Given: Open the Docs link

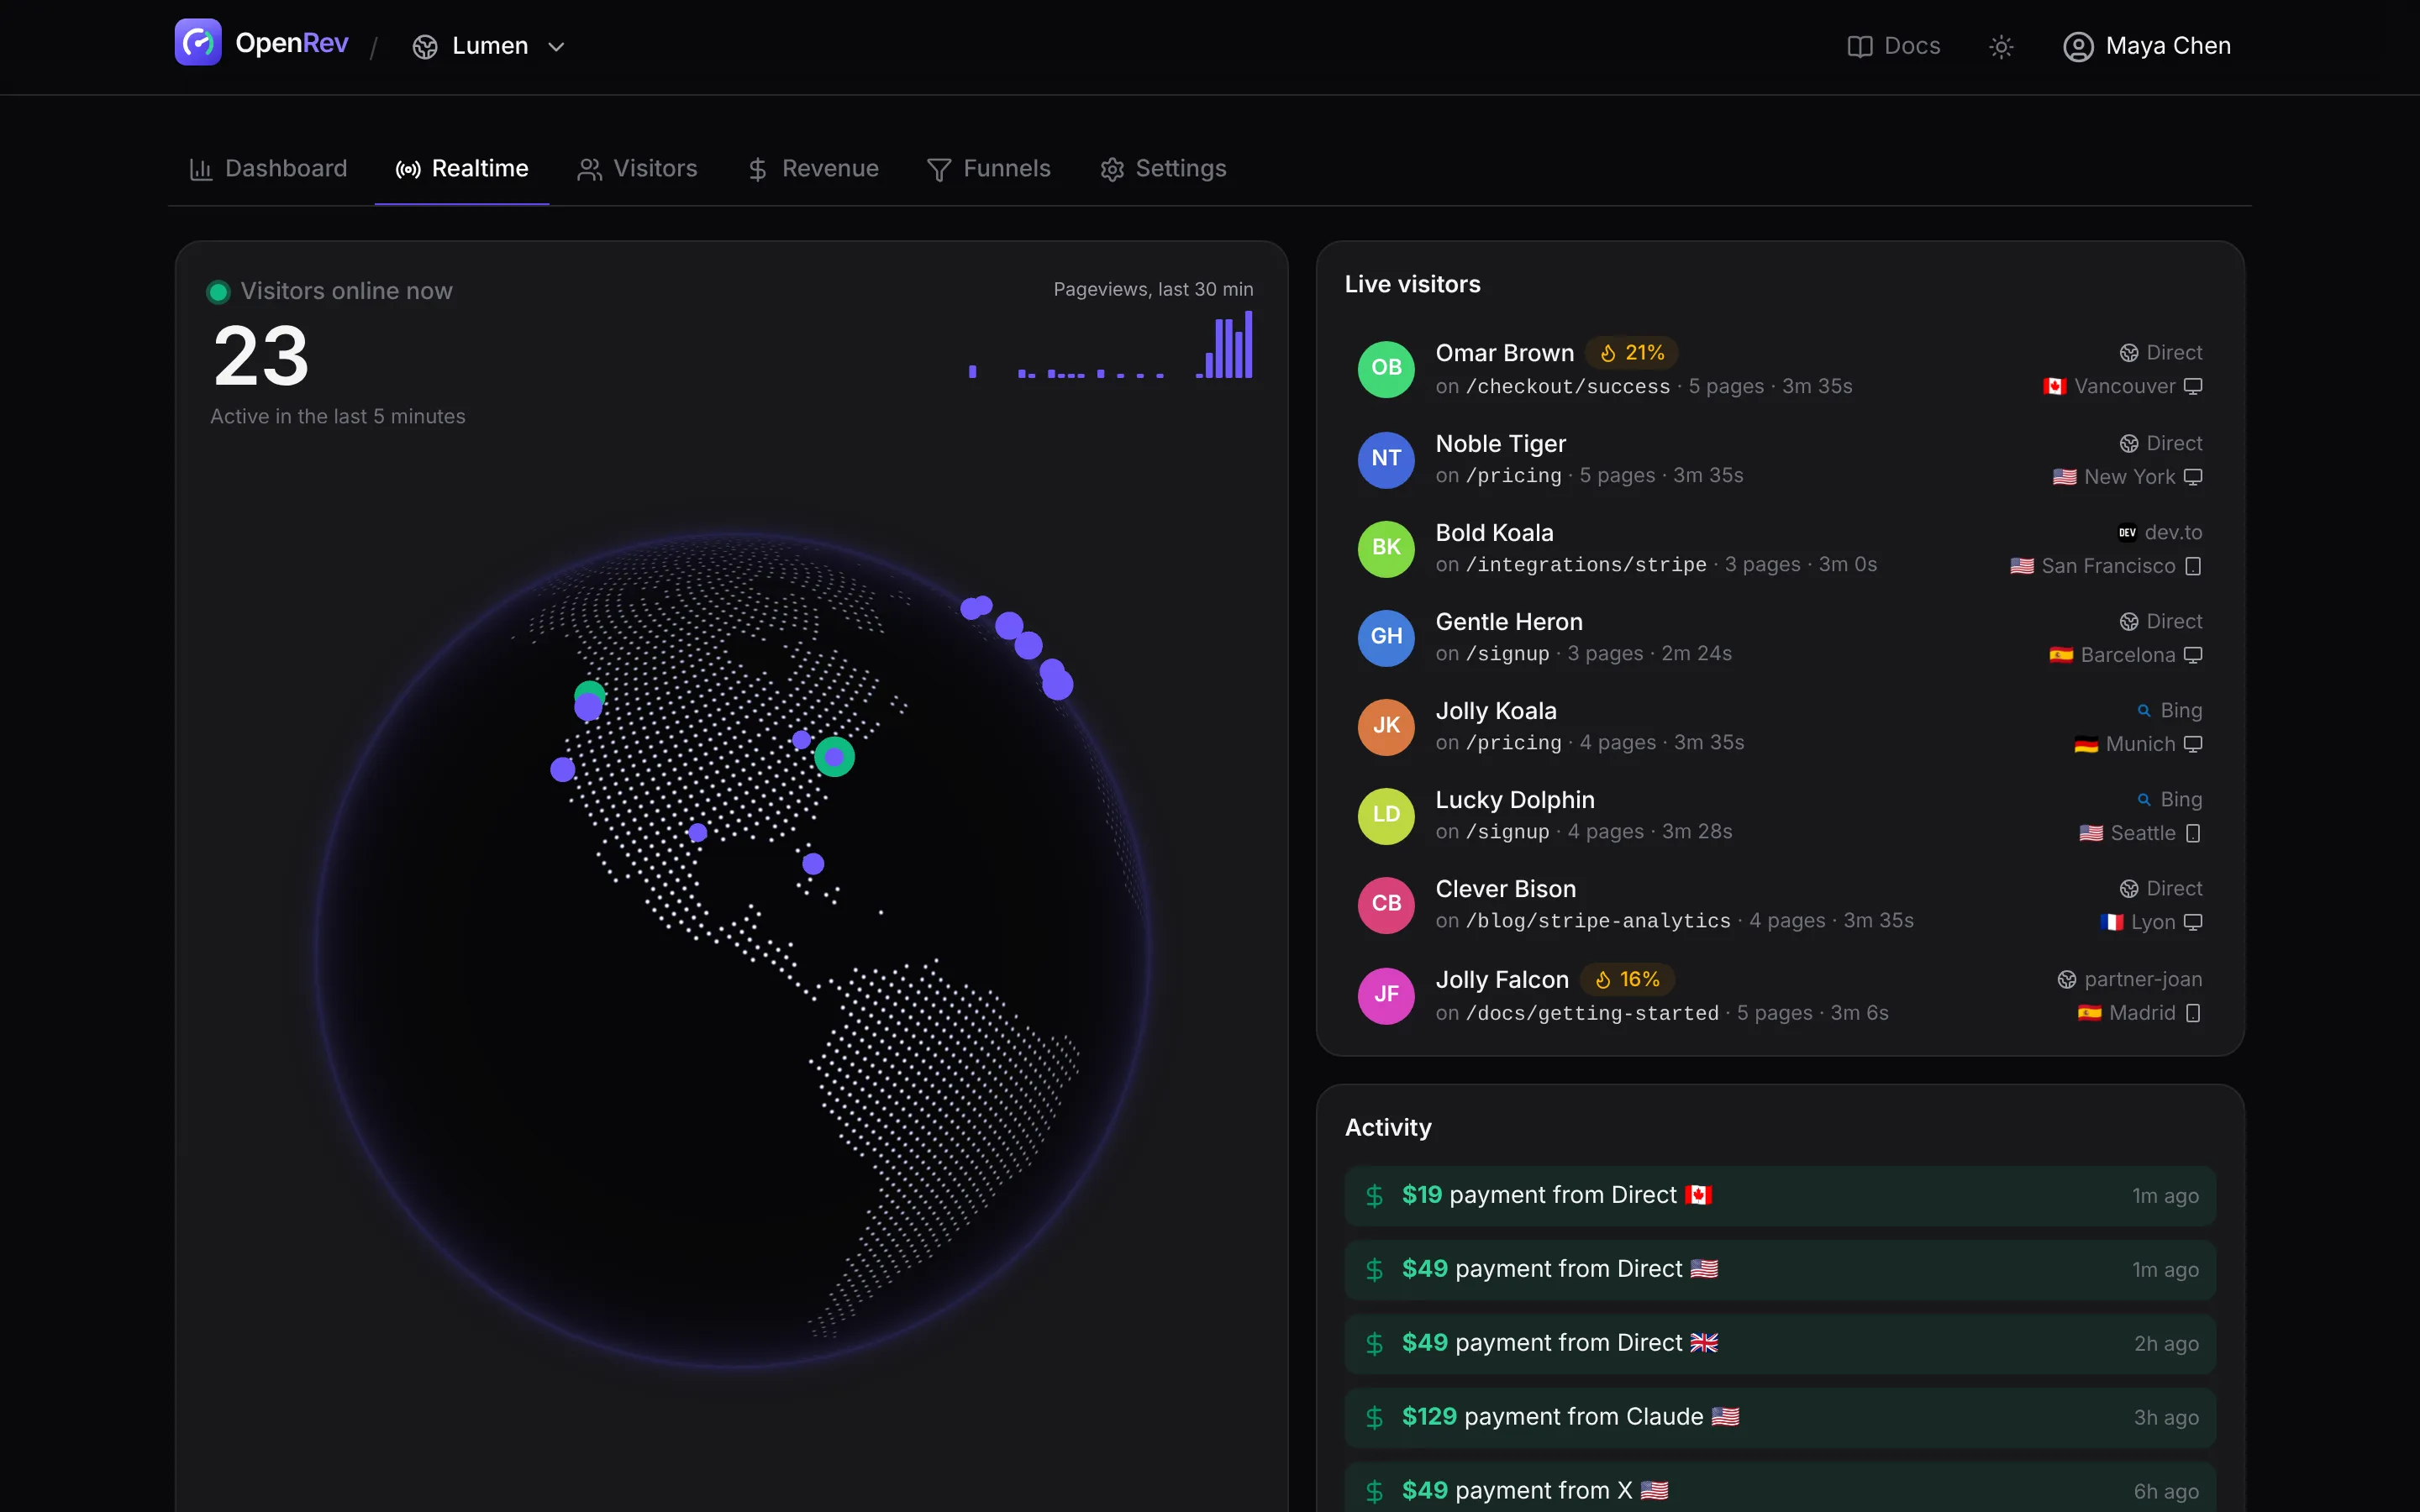Looking at the screenshot, I should (x=1894, y=46).
